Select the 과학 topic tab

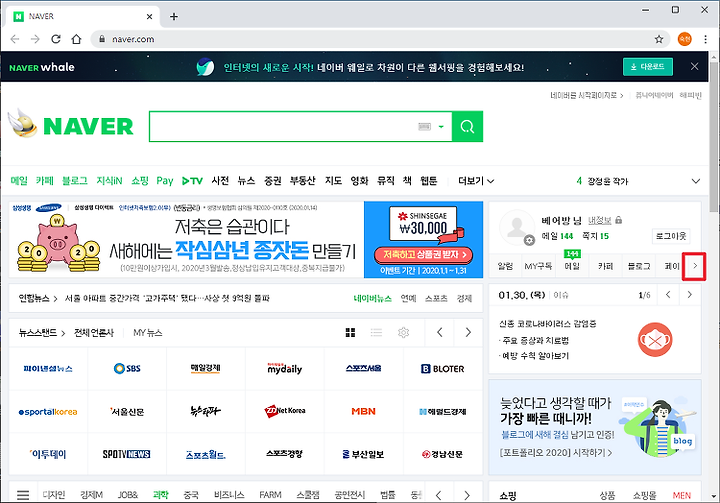[161, 495]
